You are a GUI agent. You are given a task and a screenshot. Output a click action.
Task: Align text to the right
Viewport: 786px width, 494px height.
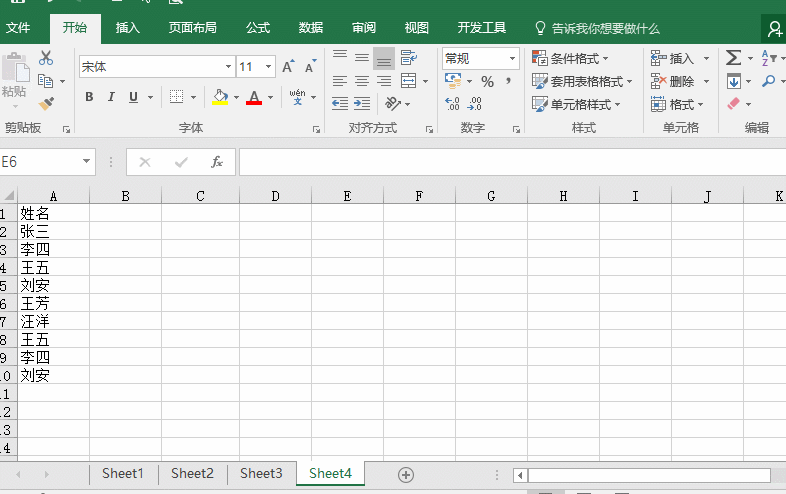384,81
